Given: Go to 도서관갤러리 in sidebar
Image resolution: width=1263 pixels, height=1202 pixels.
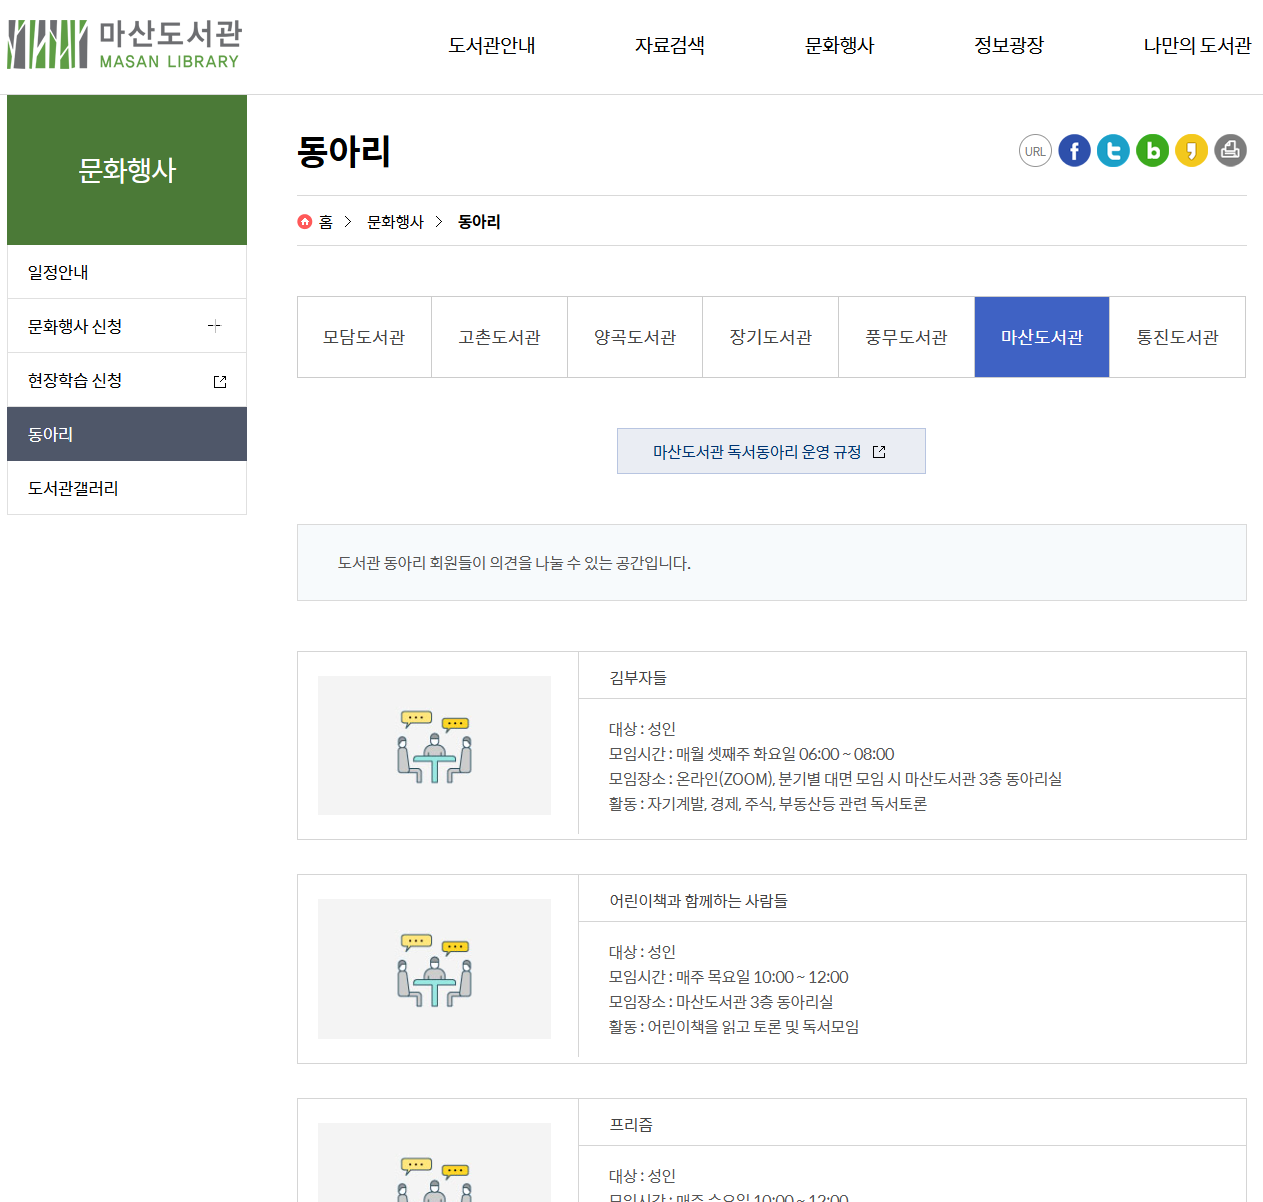Looking at the screenshot, I should coord(127,488).
